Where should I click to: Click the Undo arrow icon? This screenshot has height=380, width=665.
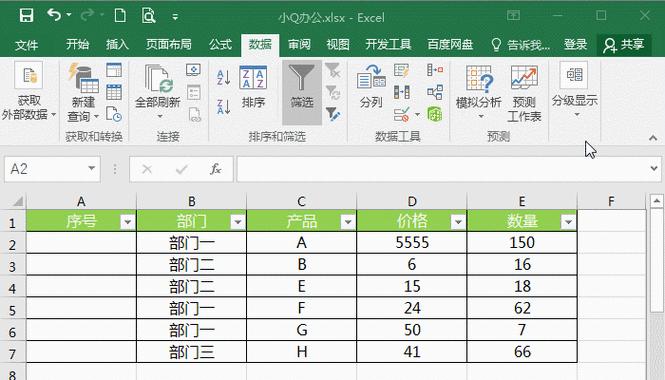54,15
